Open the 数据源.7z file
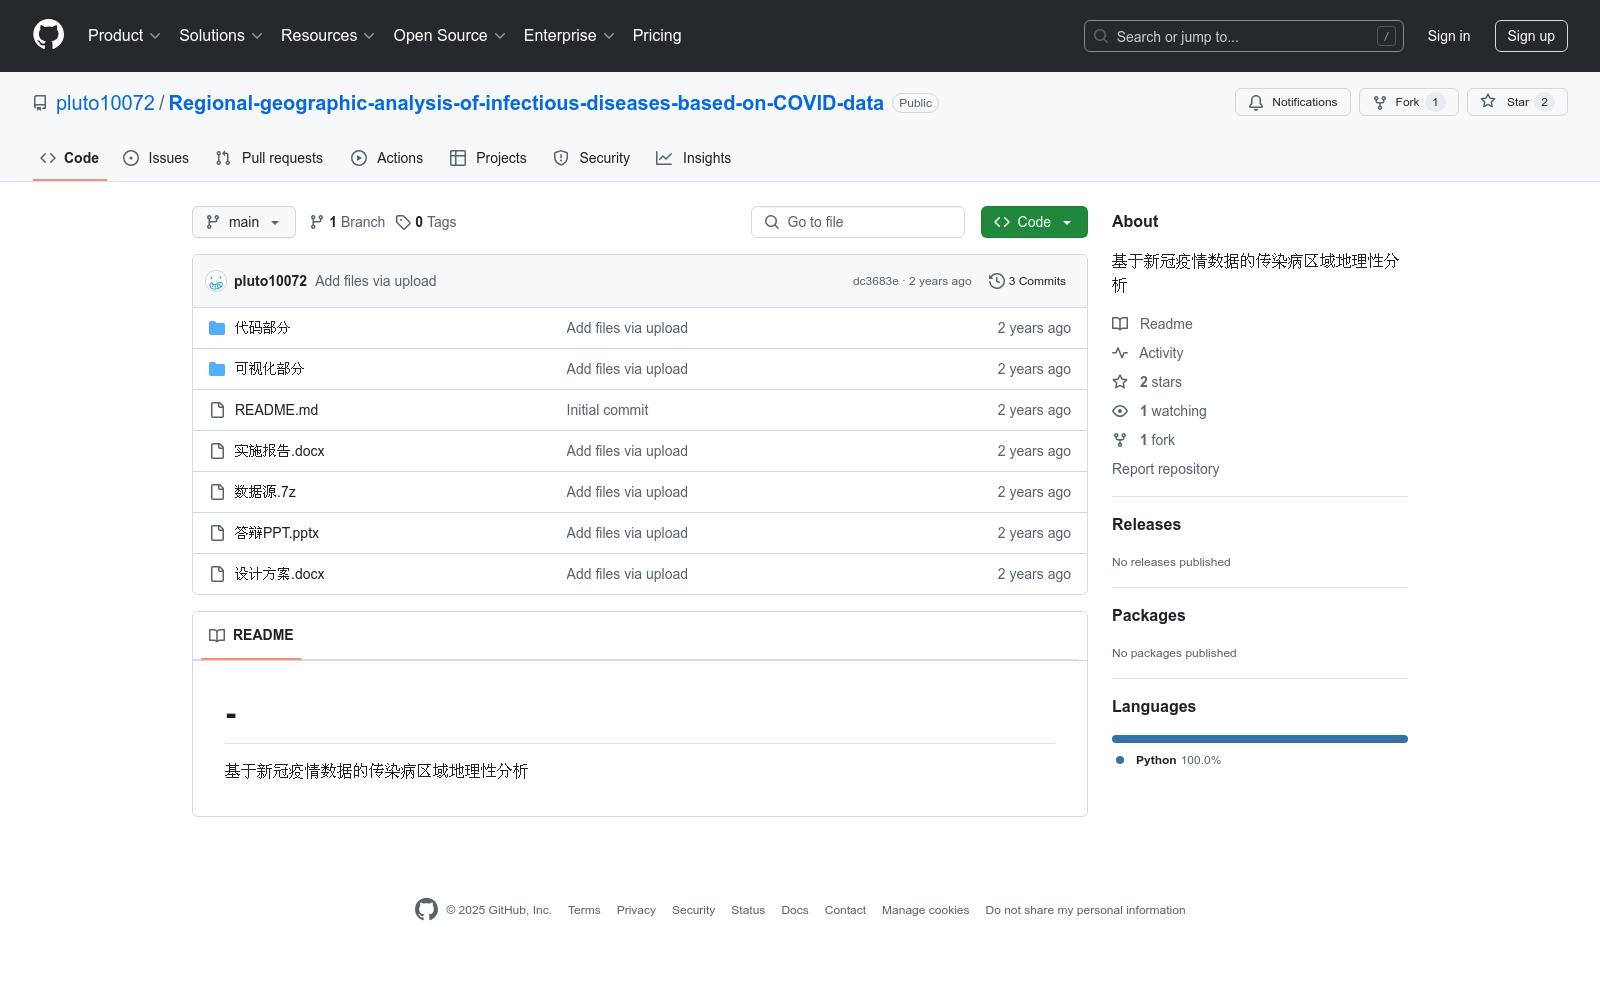 265,492
